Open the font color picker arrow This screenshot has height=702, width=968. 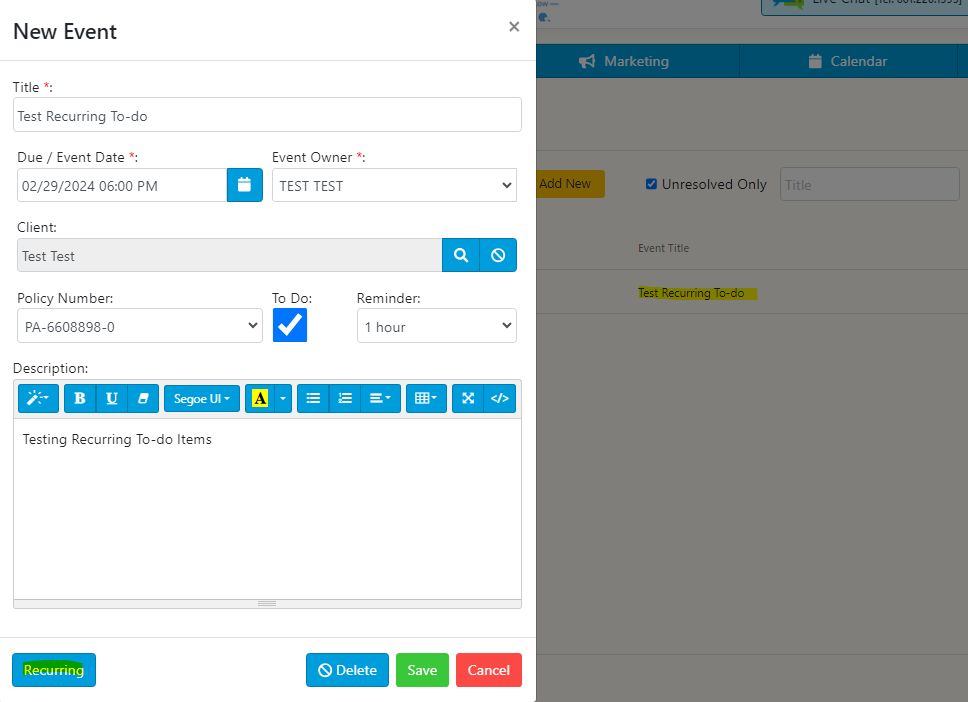click(x=282, y=398)
